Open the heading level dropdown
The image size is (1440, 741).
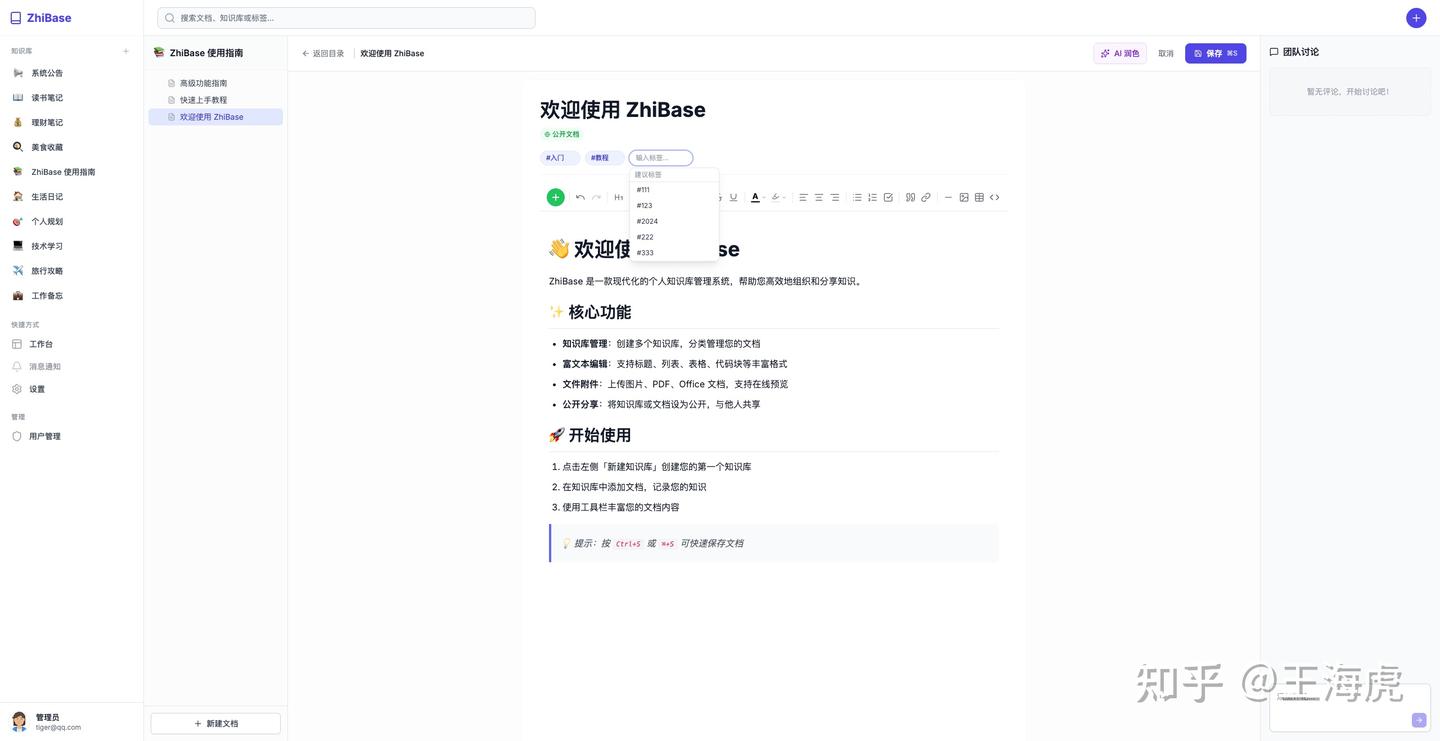pos(619,197)
